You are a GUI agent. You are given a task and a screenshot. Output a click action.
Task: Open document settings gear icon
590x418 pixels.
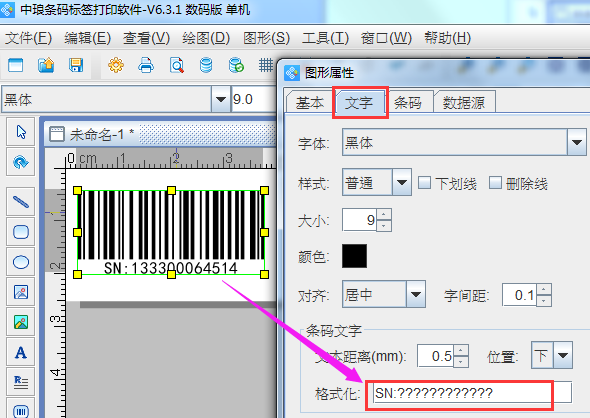coord(116,65)
